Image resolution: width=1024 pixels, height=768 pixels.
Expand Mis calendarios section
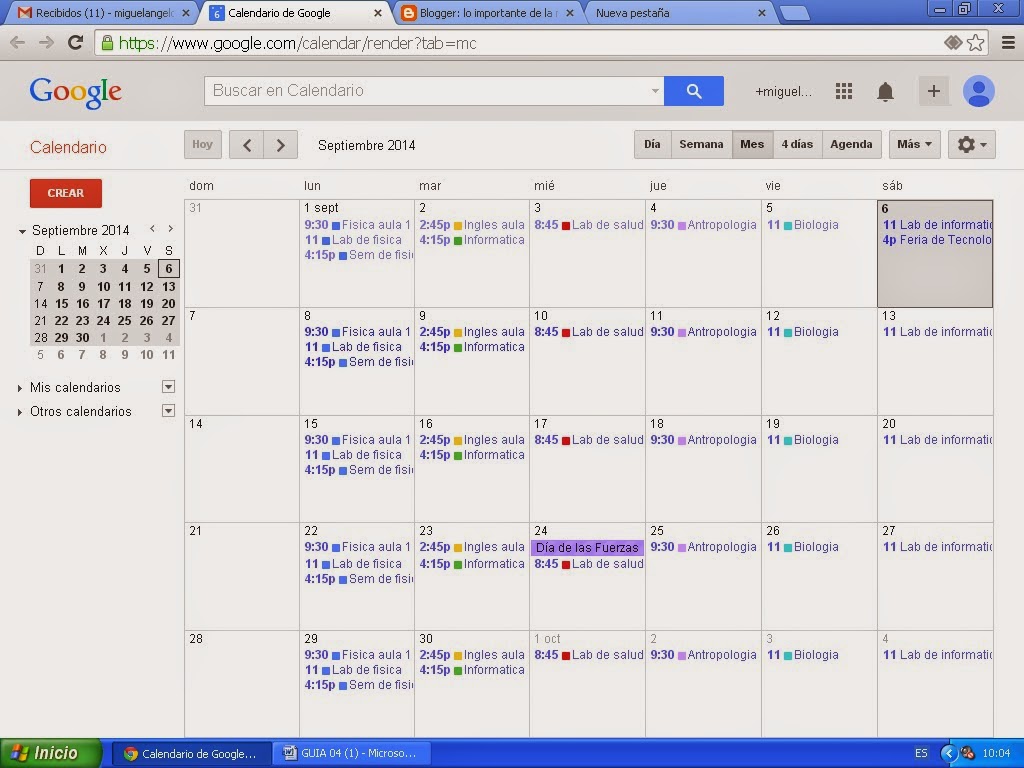20,388
